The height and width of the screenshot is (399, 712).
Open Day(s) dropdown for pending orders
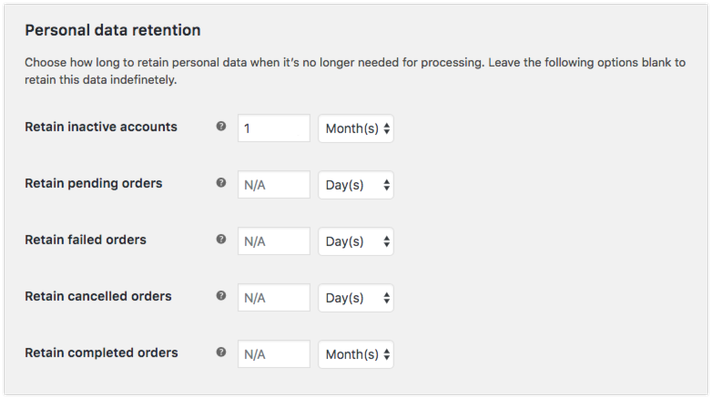pyautogui.click(x=356, y=185)
